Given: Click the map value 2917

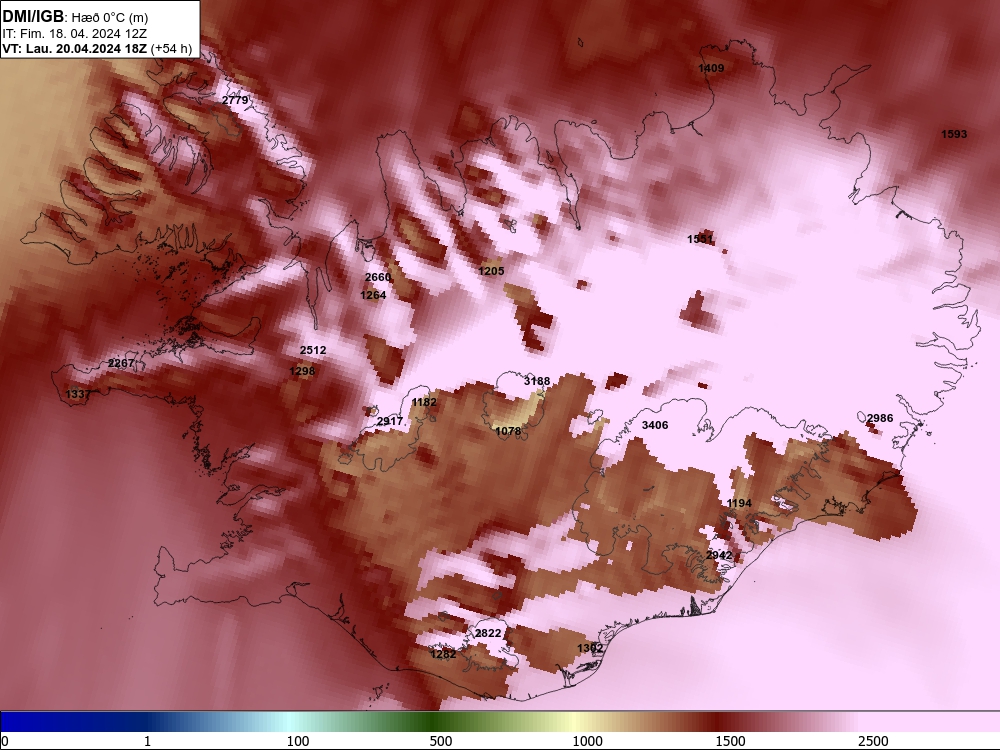Looking at the screenshot, I should pyautogui.click(x=390, y=421).
